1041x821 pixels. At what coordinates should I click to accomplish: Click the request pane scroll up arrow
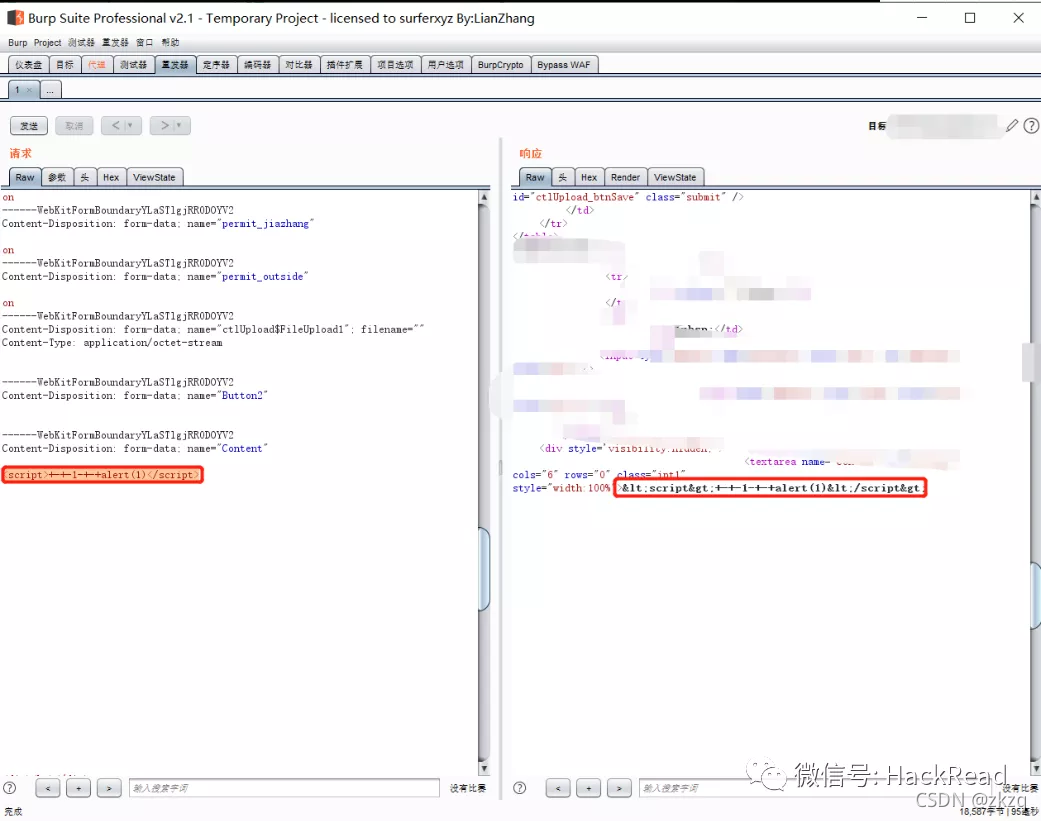point(484,197)
